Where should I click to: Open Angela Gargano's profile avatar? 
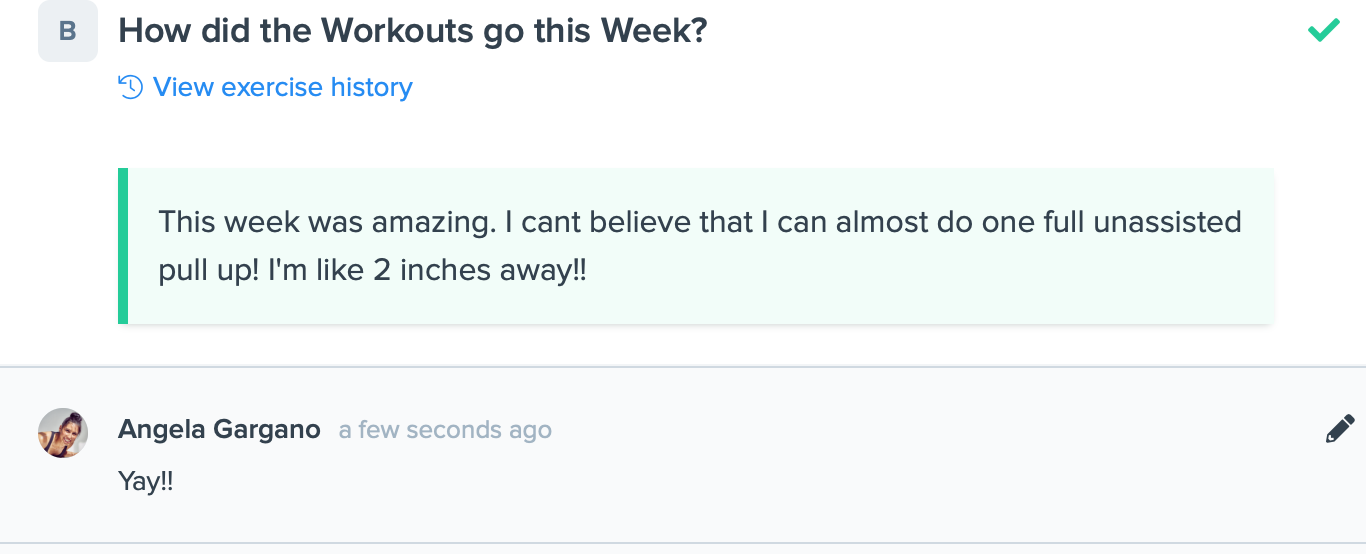(x=63, y=433)
